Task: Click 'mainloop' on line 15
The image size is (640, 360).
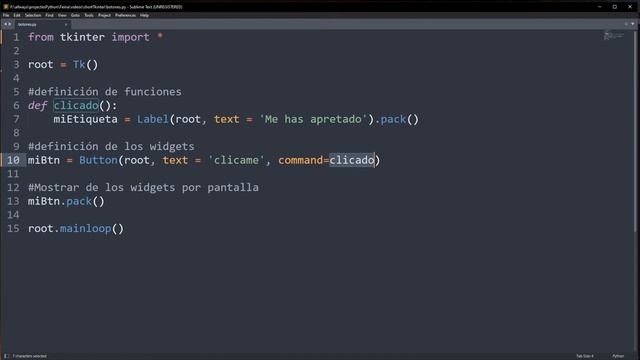Action: click(x=85, y=229)
